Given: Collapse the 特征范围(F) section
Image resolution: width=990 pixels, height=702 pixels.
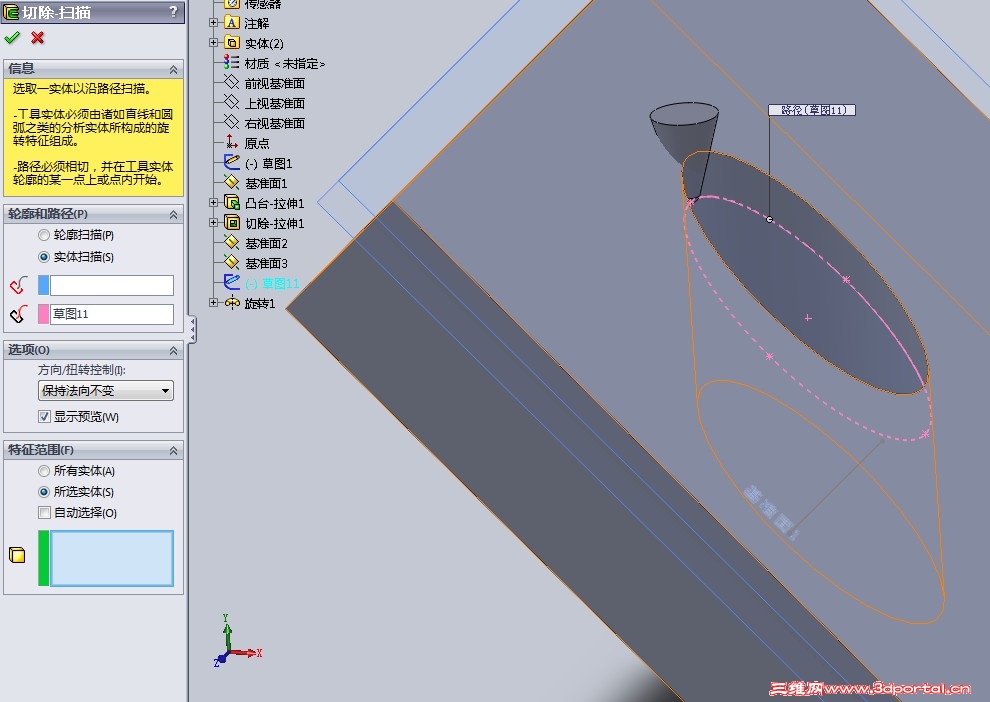Looking at the screenshot, I should click(173, 450).
